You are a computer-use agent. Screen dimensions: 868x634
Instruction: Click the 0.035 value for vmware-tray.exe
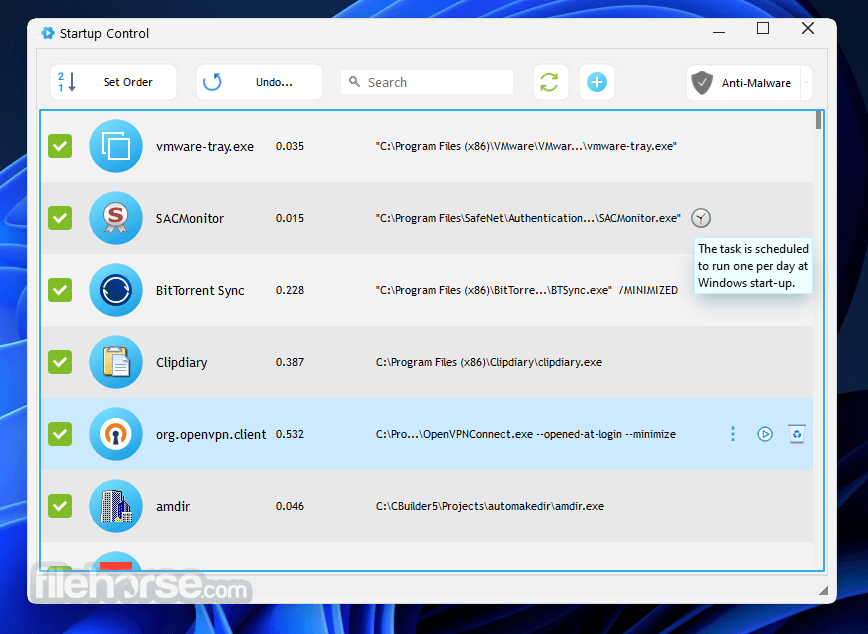tap(290, 146)
